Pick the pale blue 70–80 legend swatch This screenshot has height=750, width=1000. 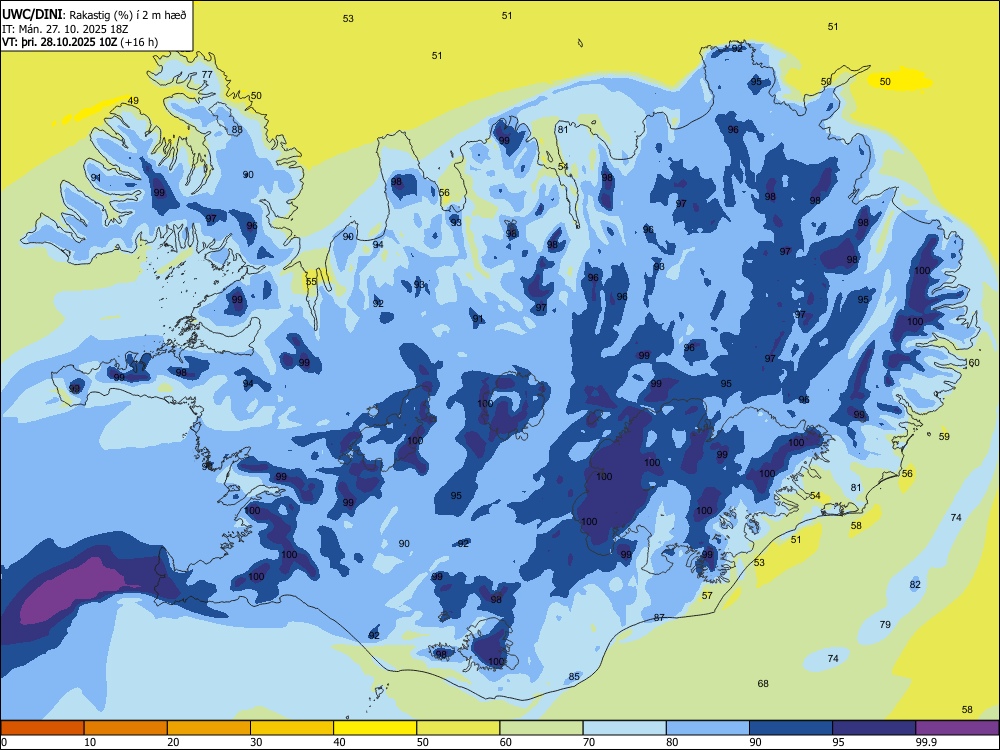pos(624,728)
